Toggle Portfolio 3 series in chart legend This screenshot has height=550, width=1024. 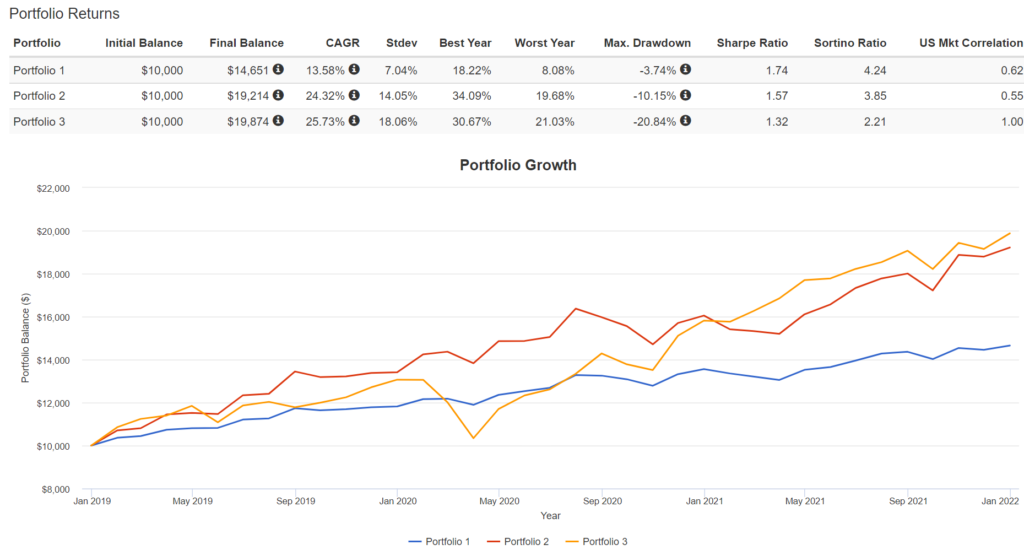tap(600, 542)
